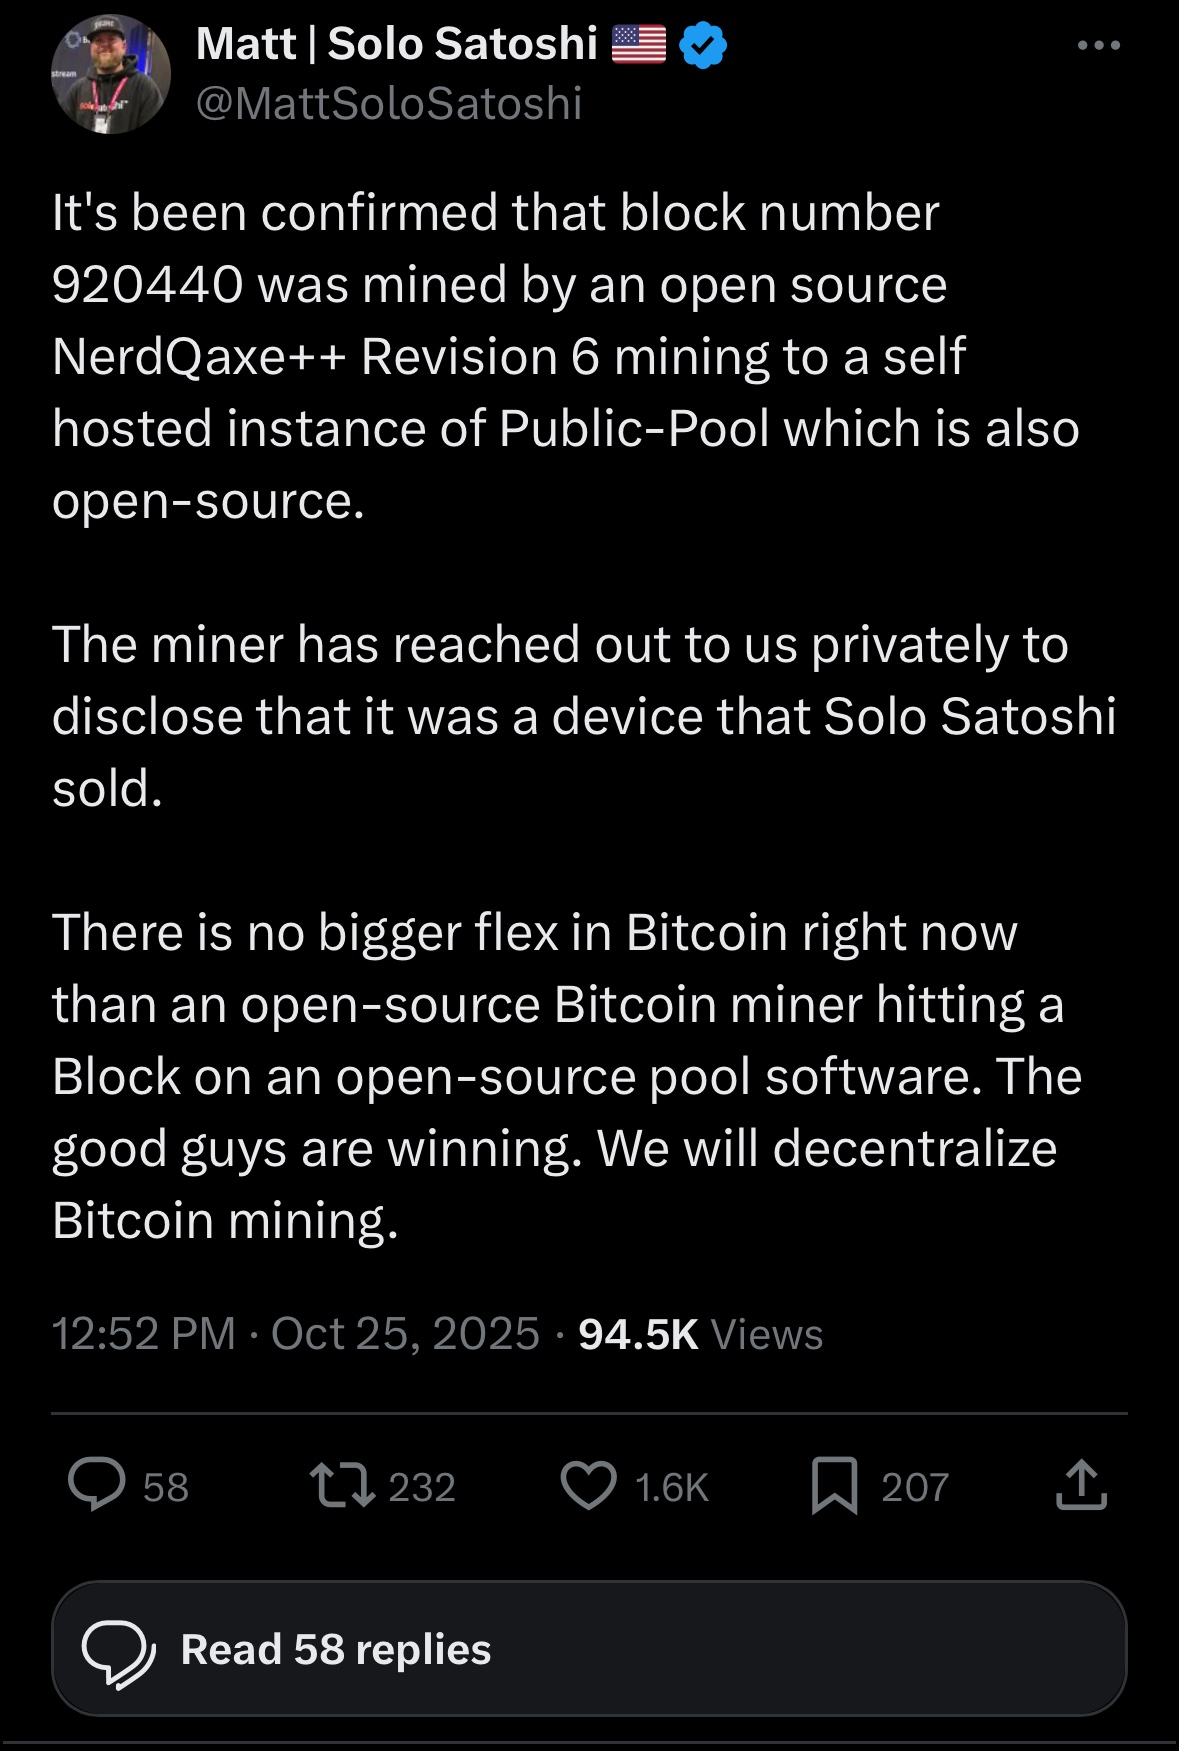Click the 232 repost count
The width and height of the screenshot is (1179, 1751).
[x=422, y=1487]
